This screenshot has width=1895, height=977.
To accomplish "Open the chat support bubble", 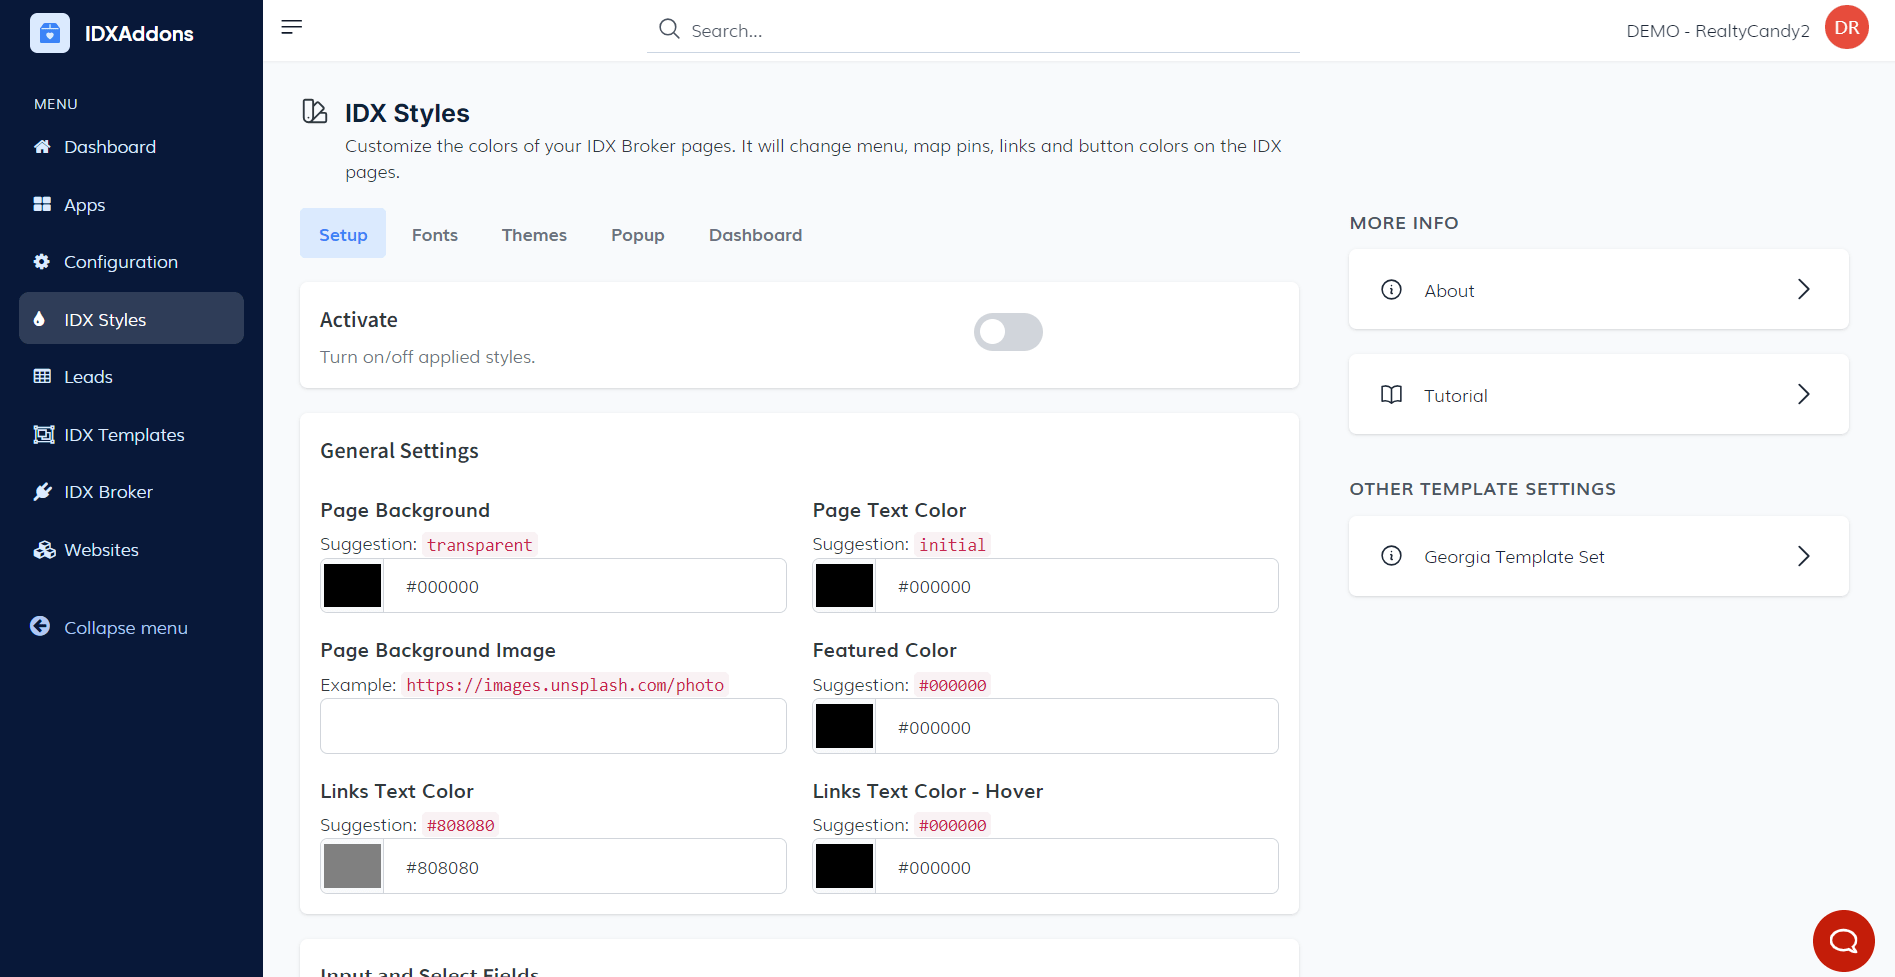I will point(1843,940).
